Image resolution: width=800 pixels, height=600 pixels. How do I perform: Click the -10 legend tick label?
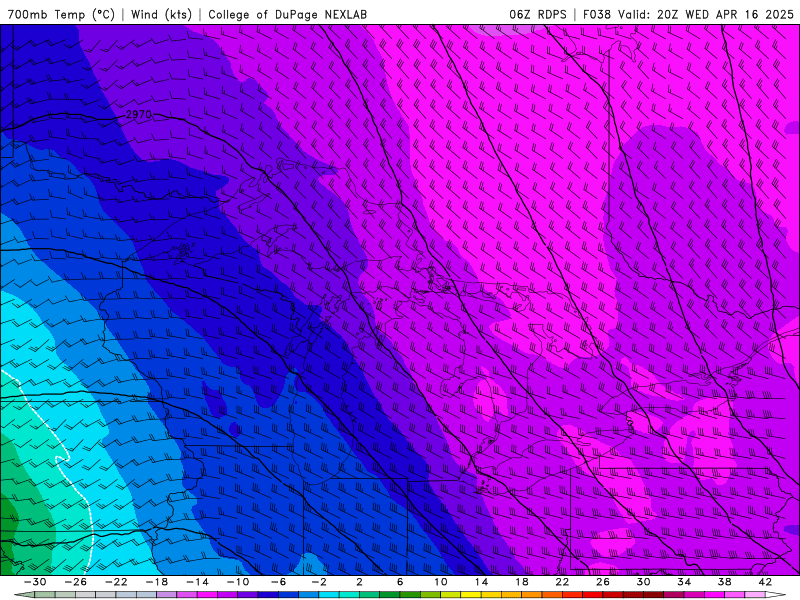click(x=238, y=582)
